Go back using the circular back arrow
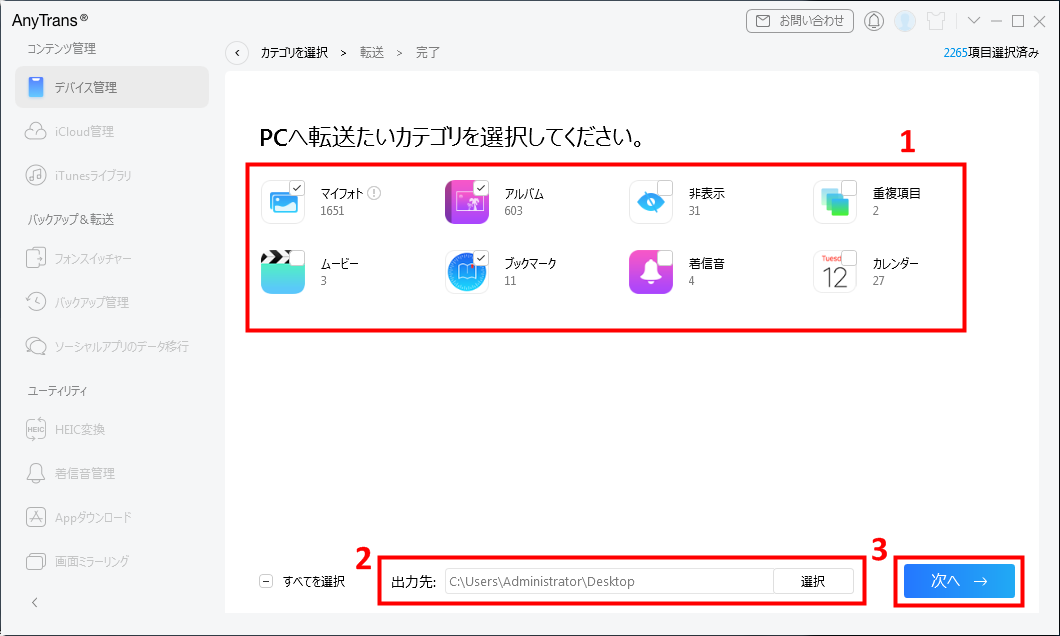The width and height of the screenshot is (1060, 636). pyautogui.click(x=237, y=52)
